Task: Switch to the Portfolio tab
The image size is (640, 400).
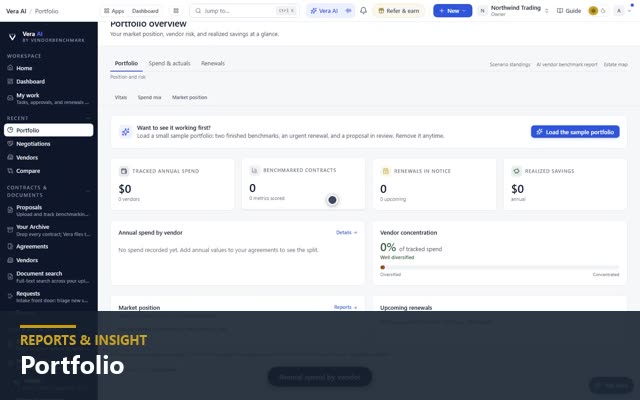Action: click(x=126, y=63)
